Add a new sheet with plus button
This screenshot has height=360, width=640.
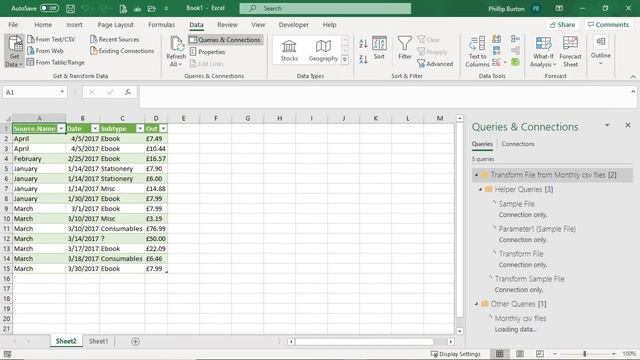click(x=135, y=341)
